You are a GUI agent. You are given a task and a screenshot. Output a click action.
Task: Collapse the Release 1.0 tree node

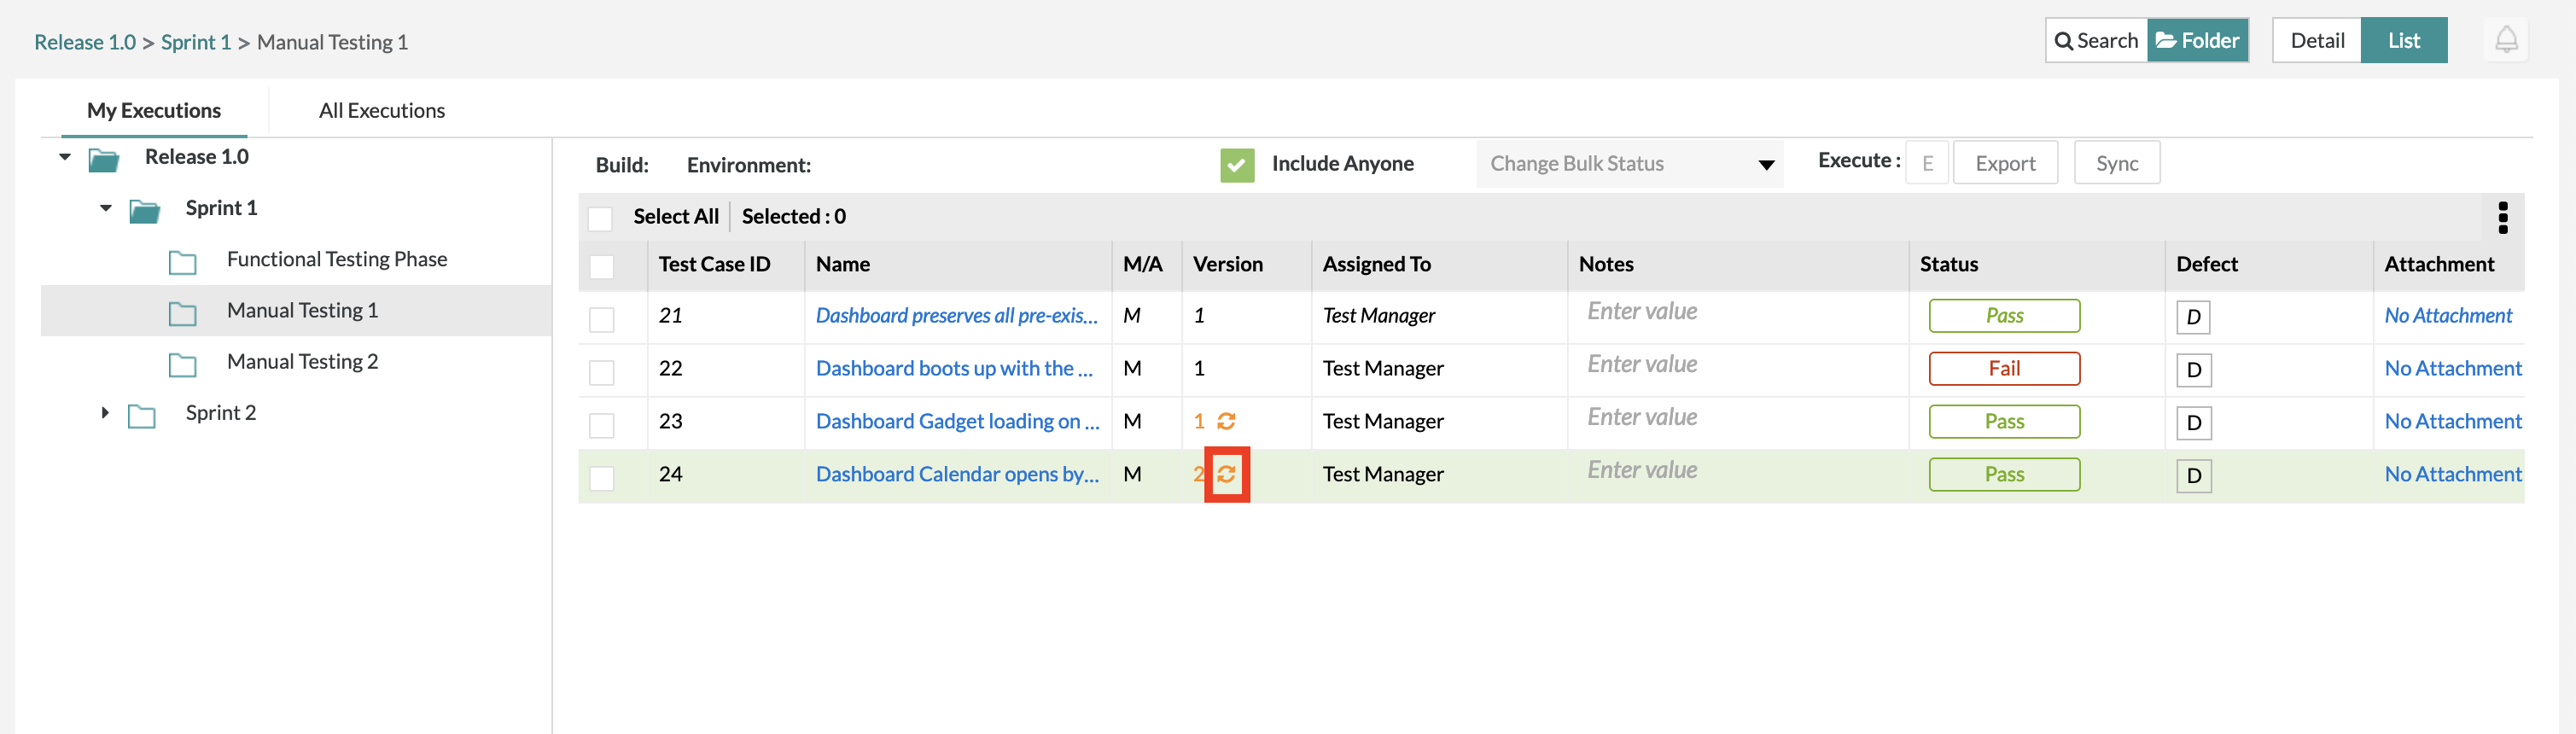[x=65, y=157]
